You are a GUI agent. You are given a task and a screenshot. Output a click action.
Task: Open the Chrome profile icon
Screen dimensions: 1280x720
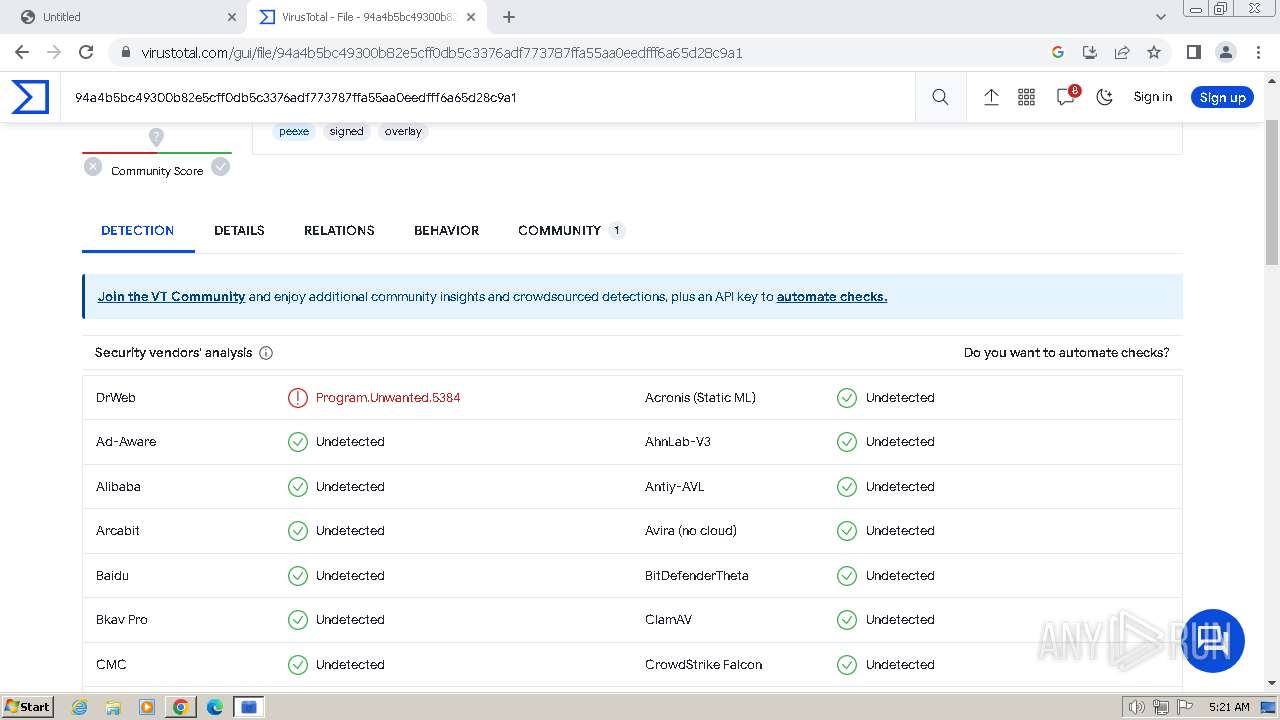pos(1226,52)
